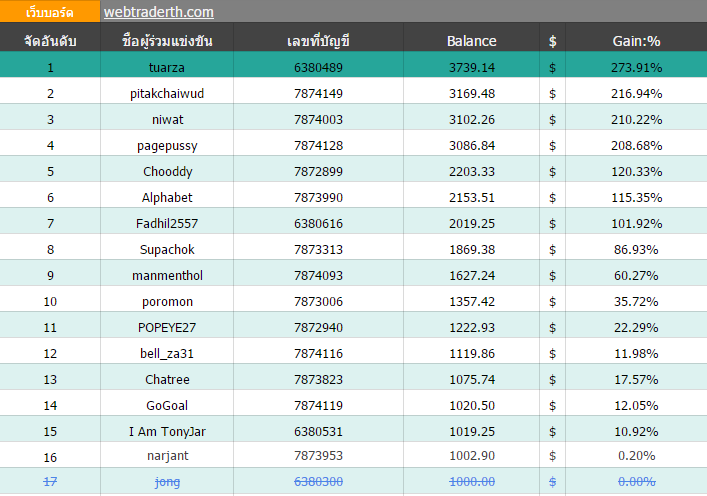Viewport: 707px width, 496px height.
Task: Click the I Am TonyJar cell
Action: [x=167, y=432]
